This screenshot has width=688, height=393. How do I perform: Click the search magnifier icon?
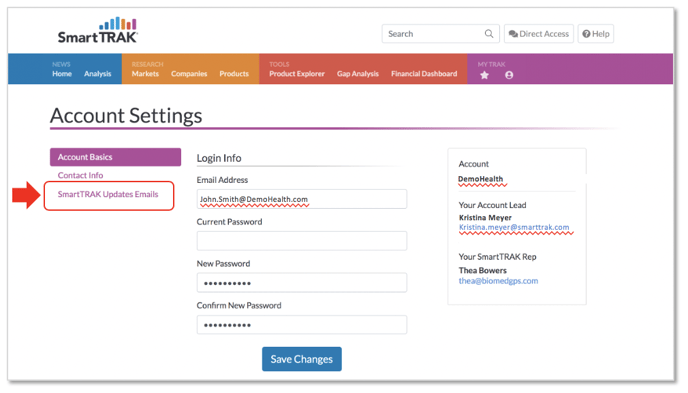click(489, 34)
